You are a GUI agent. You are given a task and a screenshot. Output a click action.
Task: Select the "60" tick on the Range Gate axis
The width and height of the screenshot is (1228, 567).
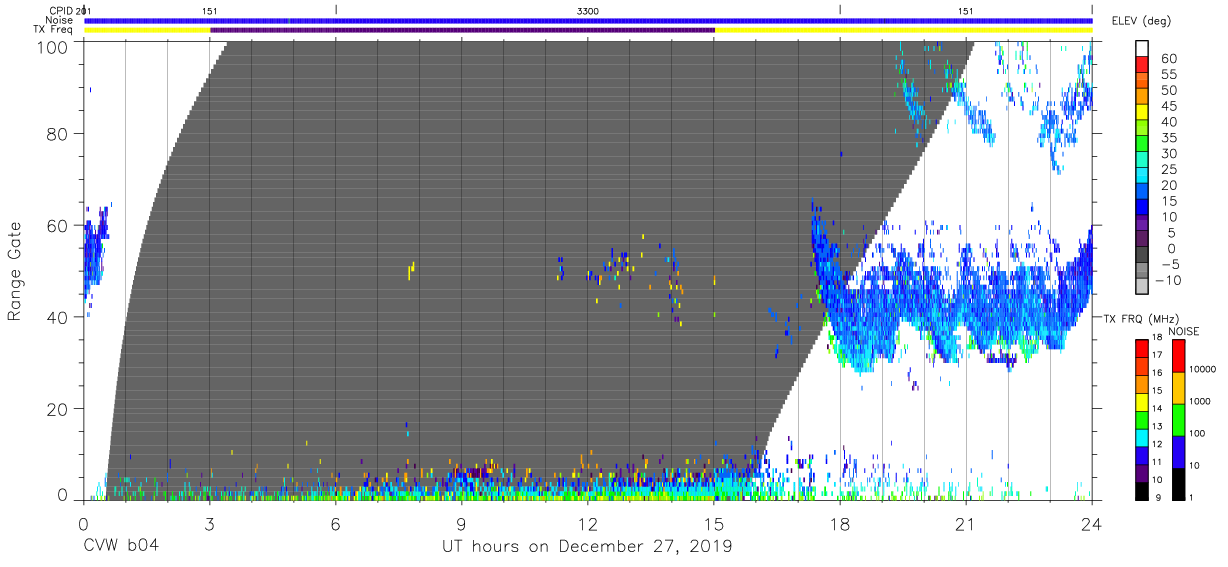coord(57,226)
